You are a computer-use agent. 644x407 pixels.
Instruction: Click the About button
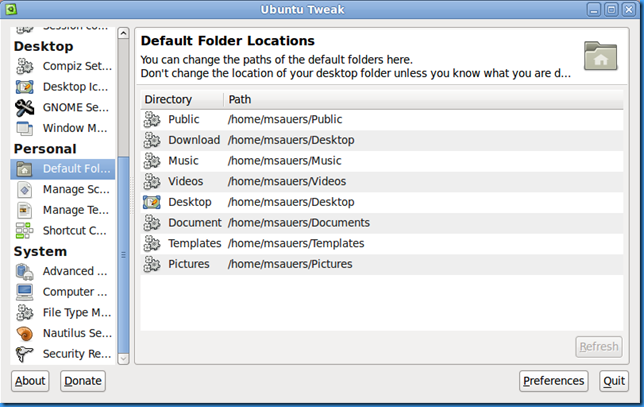[x=30, y=381]
